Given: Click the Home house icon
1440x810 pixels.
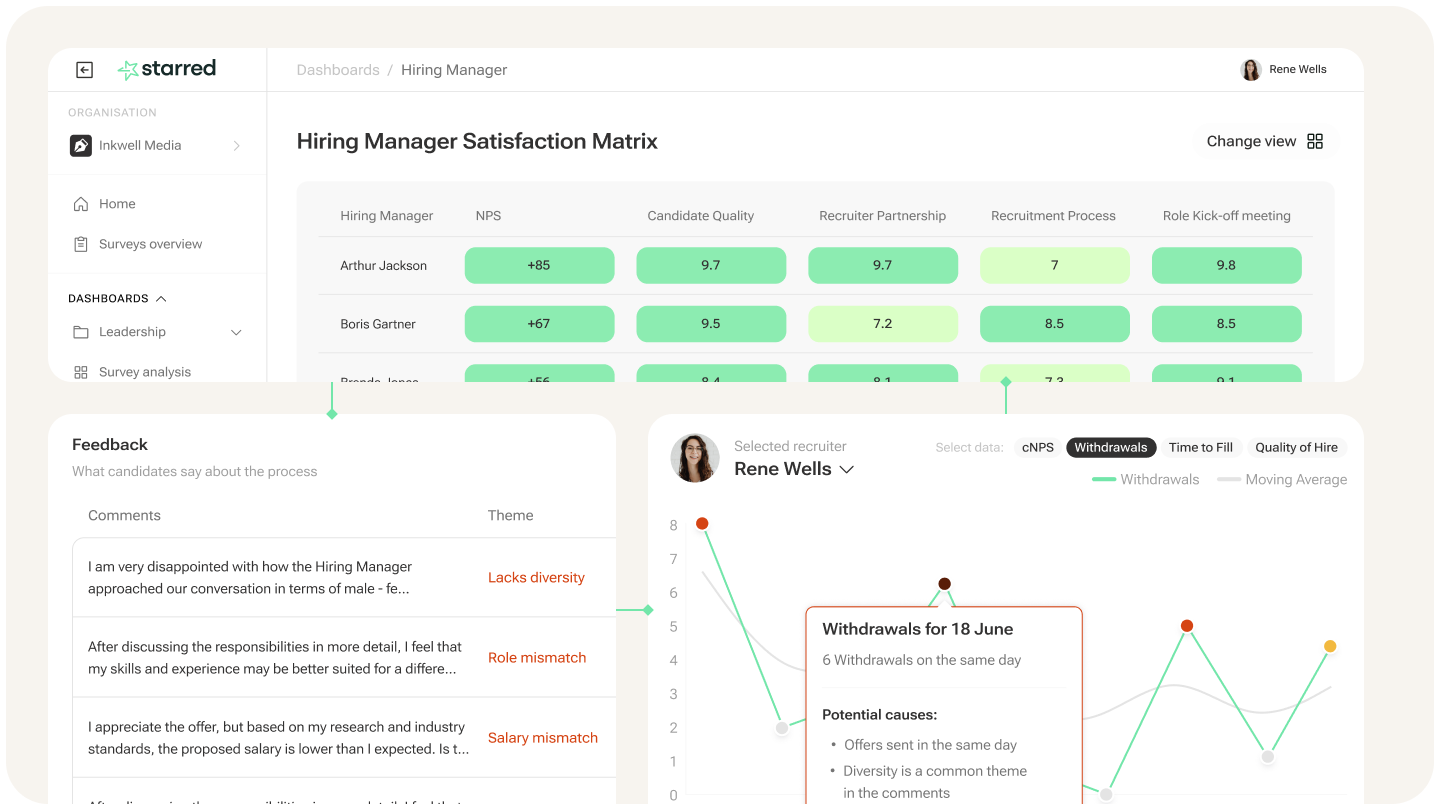Looking at the screenshot, I should tap(81, 204).
